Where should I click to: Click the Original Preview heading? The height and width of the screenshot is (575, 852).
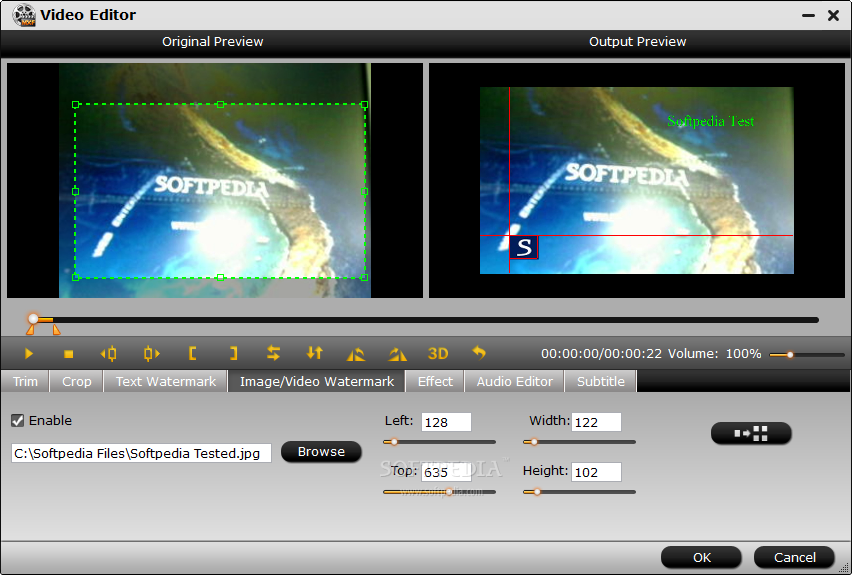coord(212,42)
